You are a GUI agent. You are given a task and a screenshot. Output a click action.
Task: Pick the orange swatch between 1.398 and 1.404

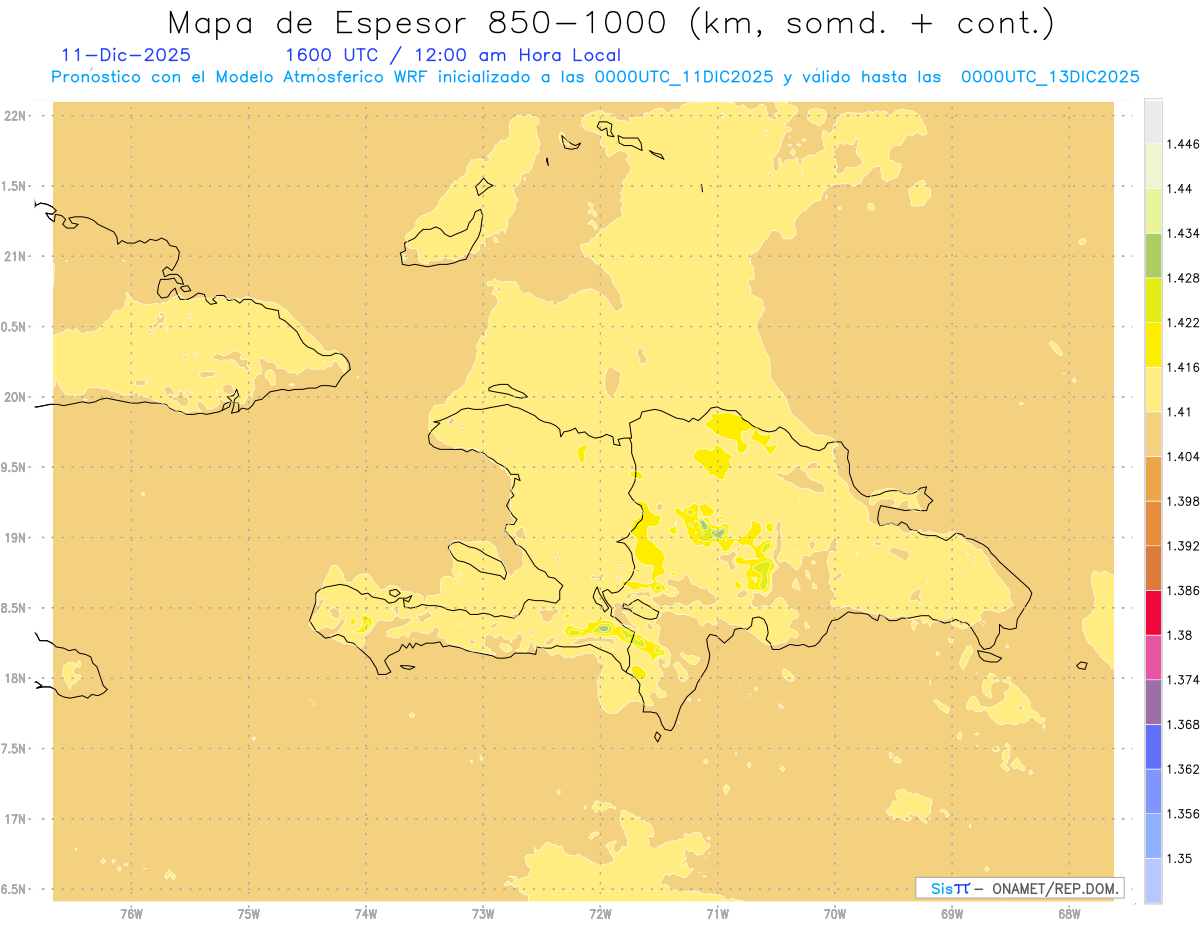(x=1153, y=479)
